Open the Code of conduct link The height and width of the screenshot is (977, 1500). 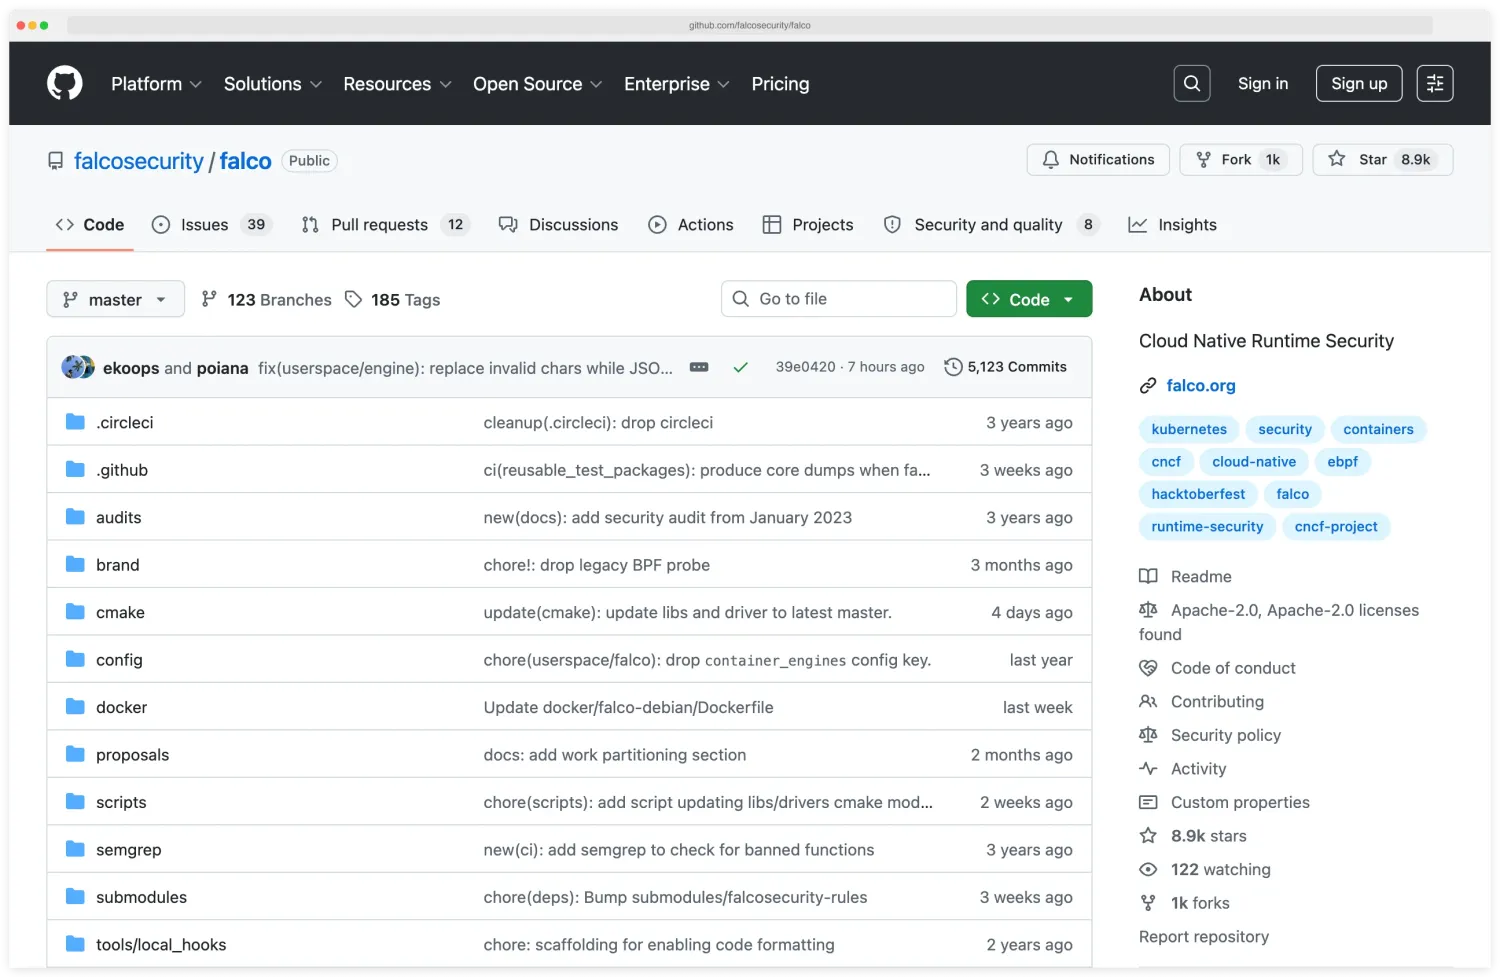[1233, 668]
